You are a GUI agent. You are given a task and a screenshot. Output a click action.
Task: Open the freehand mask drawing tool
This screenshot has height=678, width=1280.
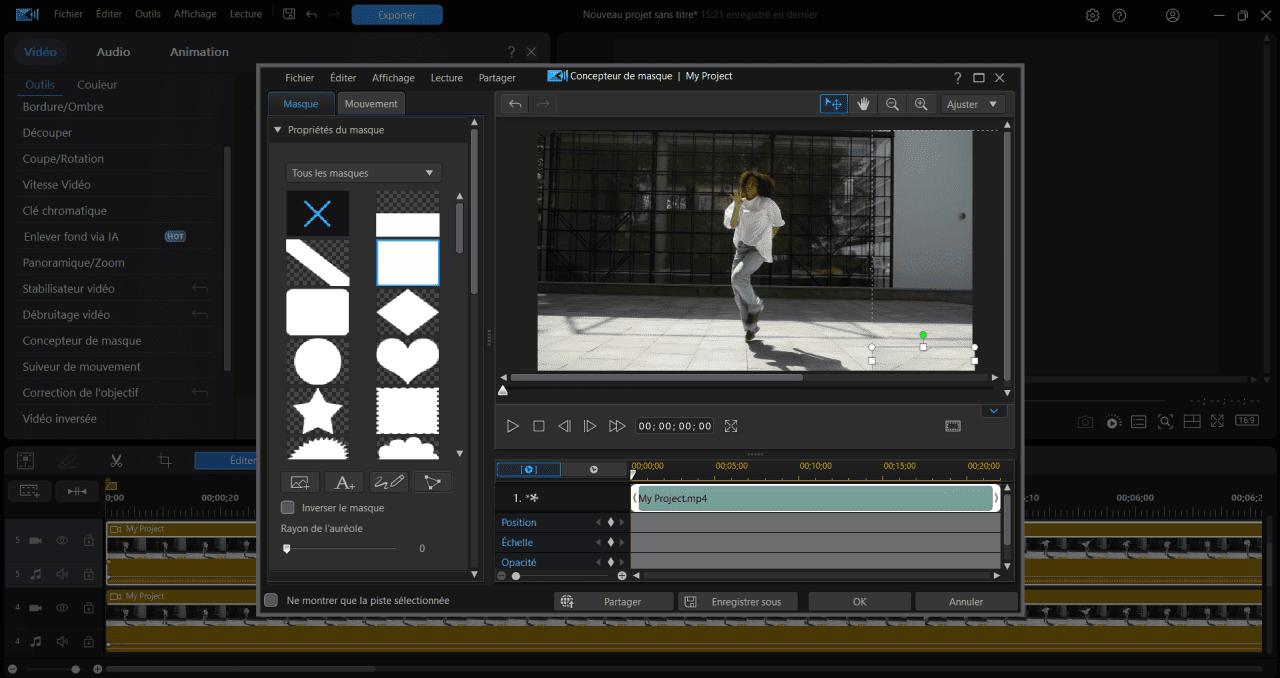[x=388, y=481]
